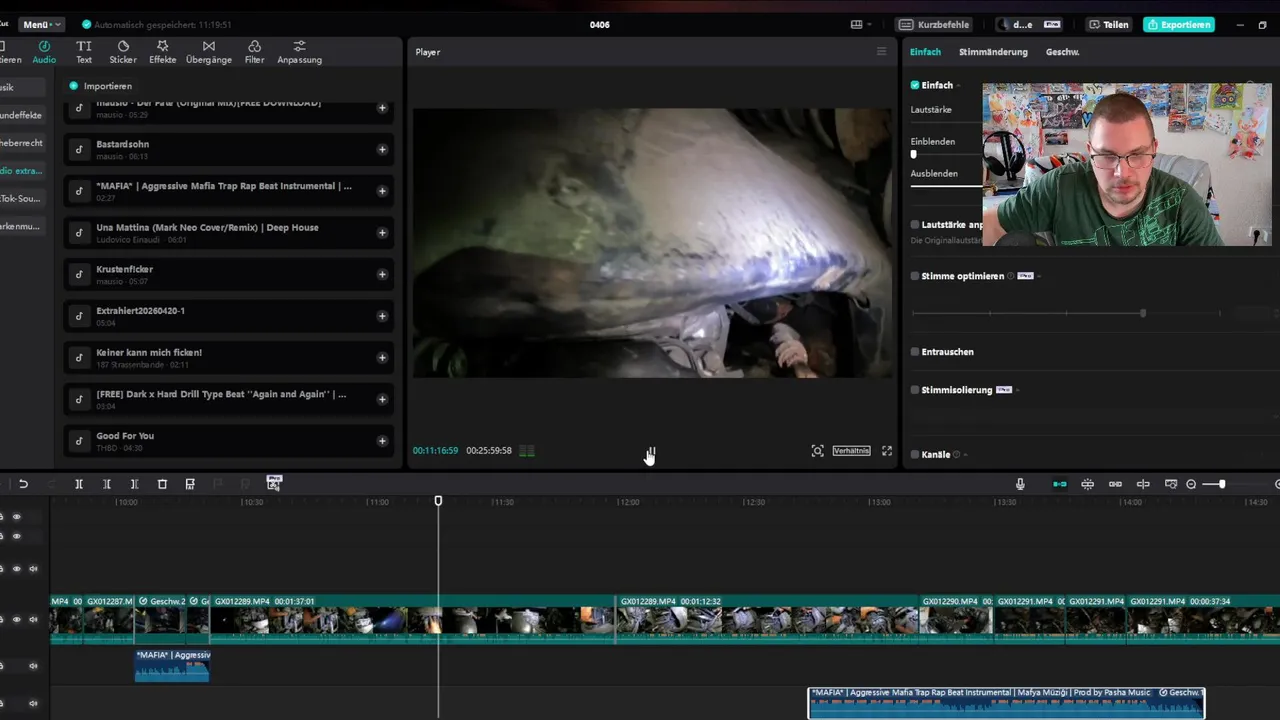Click the timeline zoom-out magnifier icon
Viewport: 1280px width, 720px height.
1191,484
